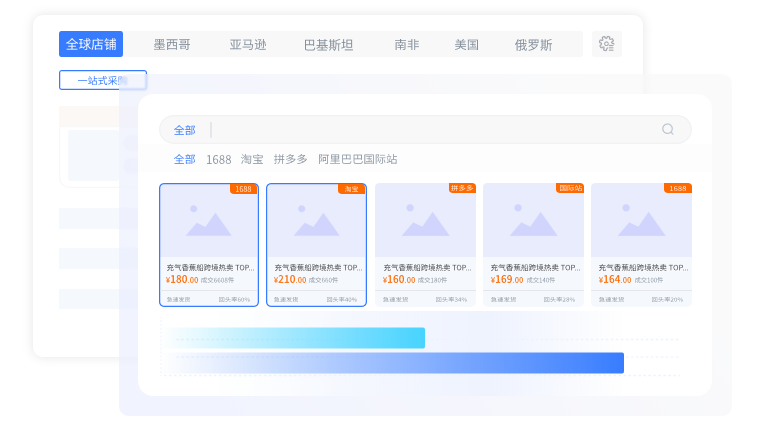
Task: Select the 俄罗斯 store tab
Action: [533, 45]
